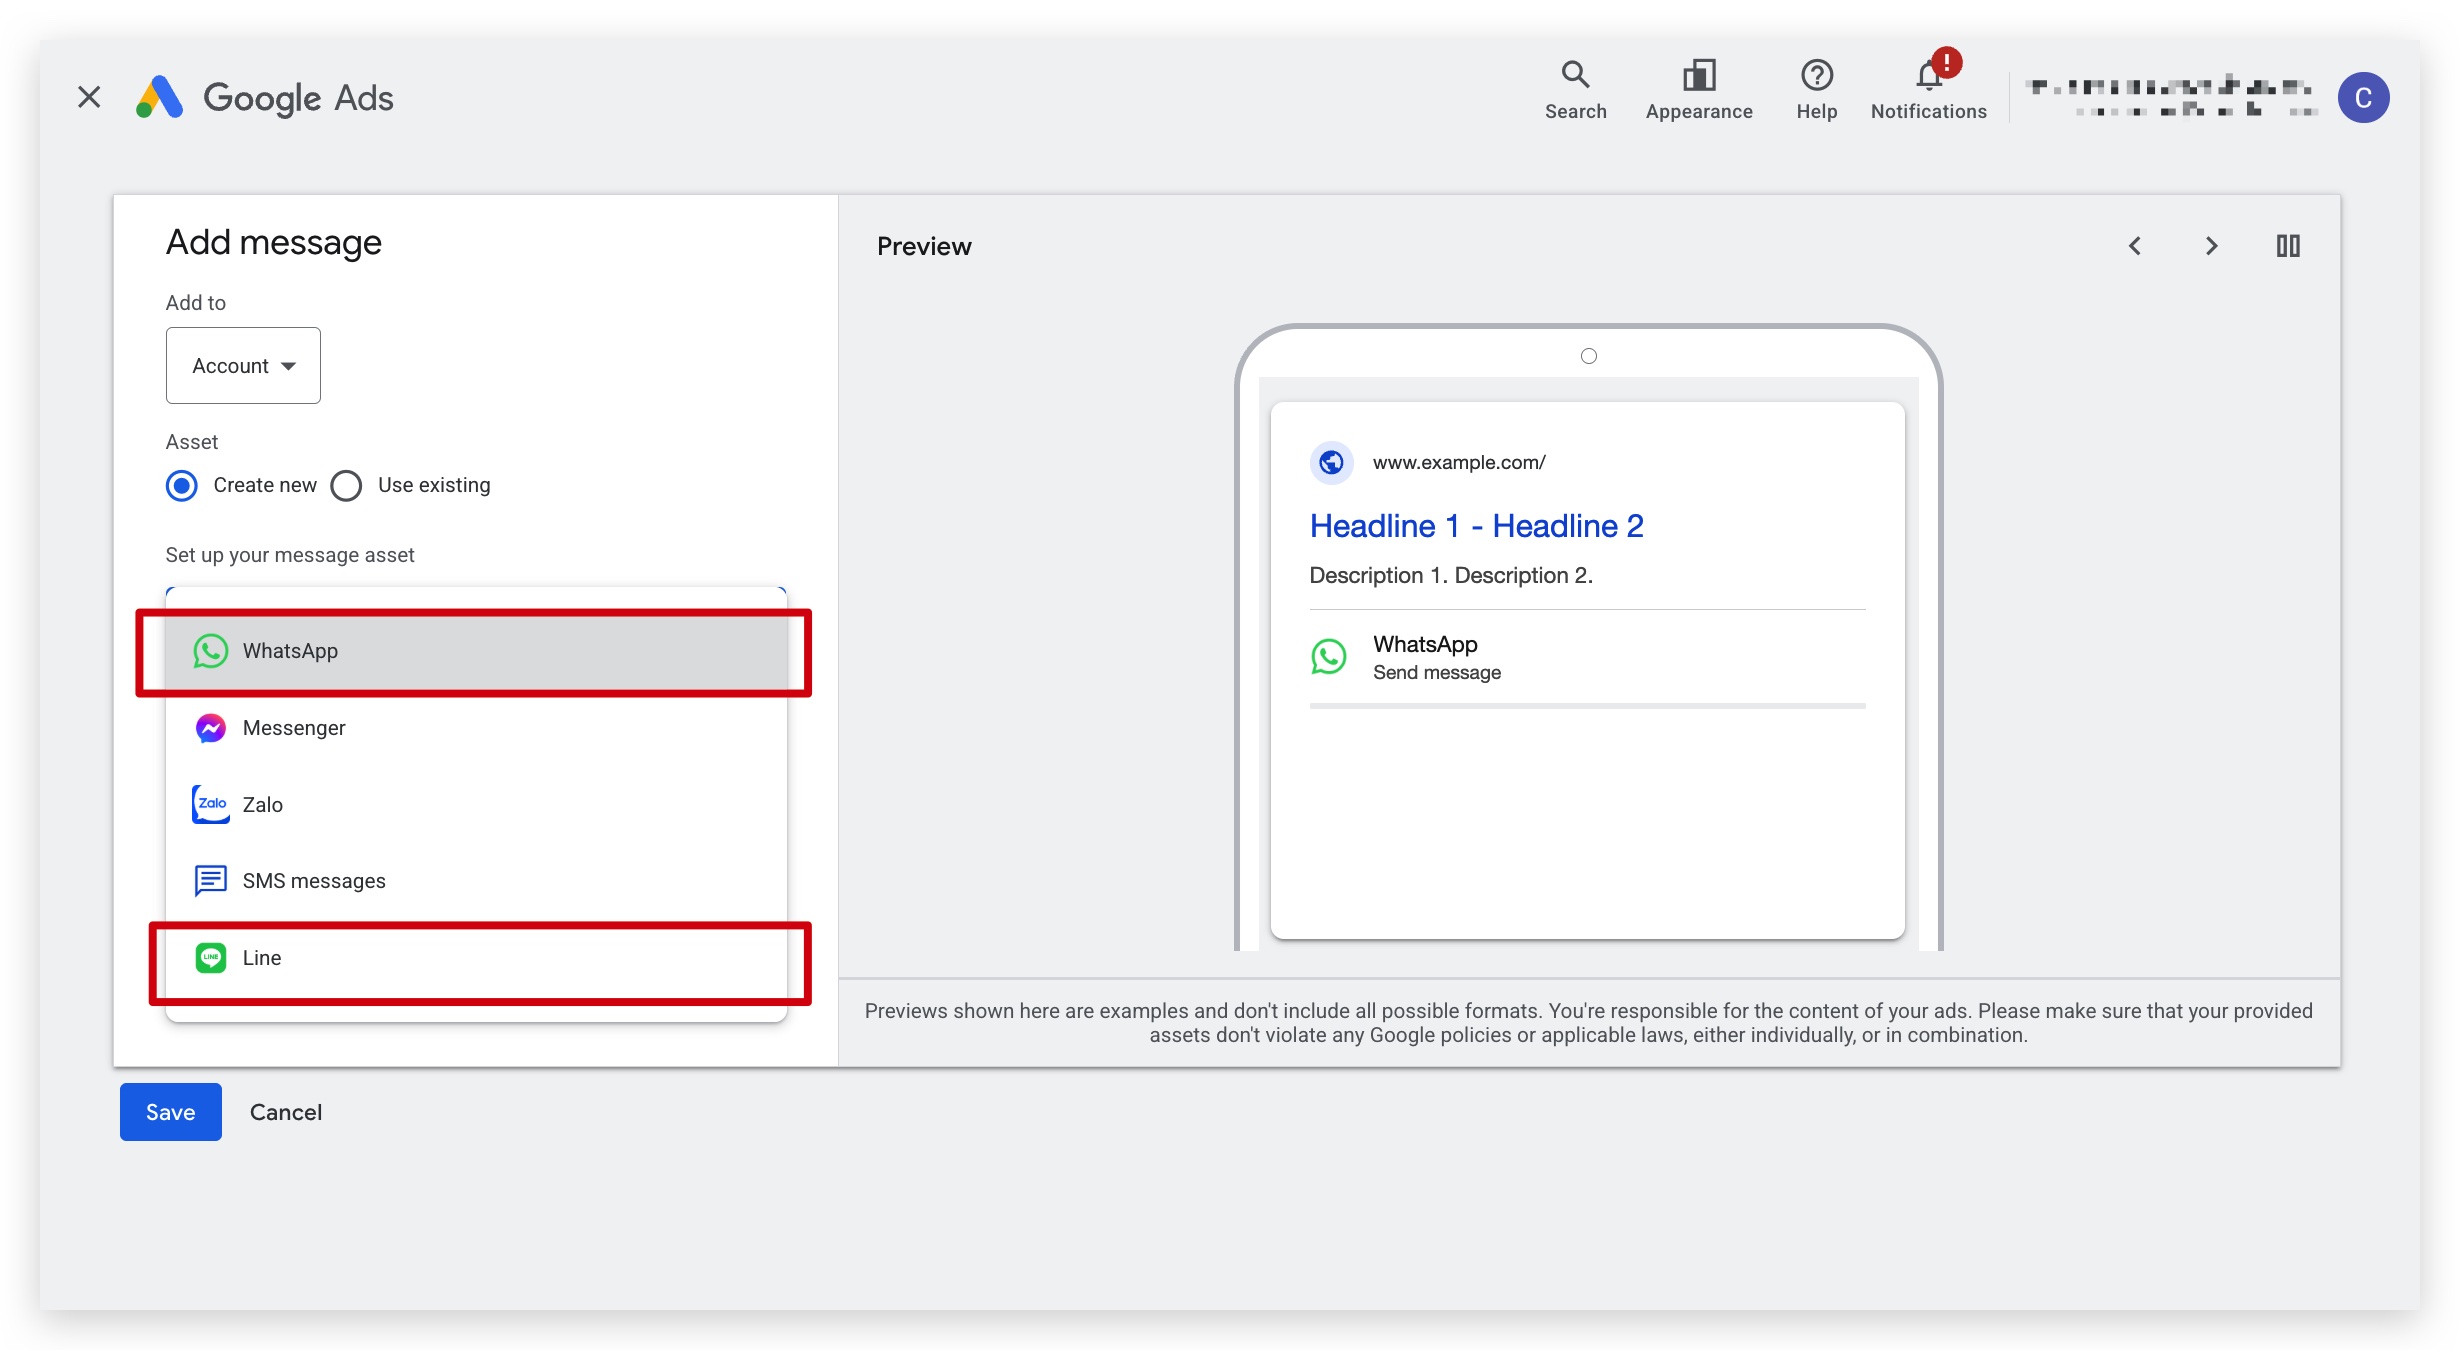Toggle the side-by-side preview layout icon

[x=2288, y=246]
